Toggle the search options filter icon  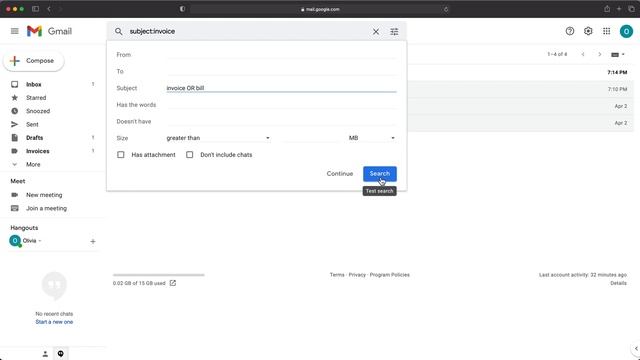tap(394, 31)
